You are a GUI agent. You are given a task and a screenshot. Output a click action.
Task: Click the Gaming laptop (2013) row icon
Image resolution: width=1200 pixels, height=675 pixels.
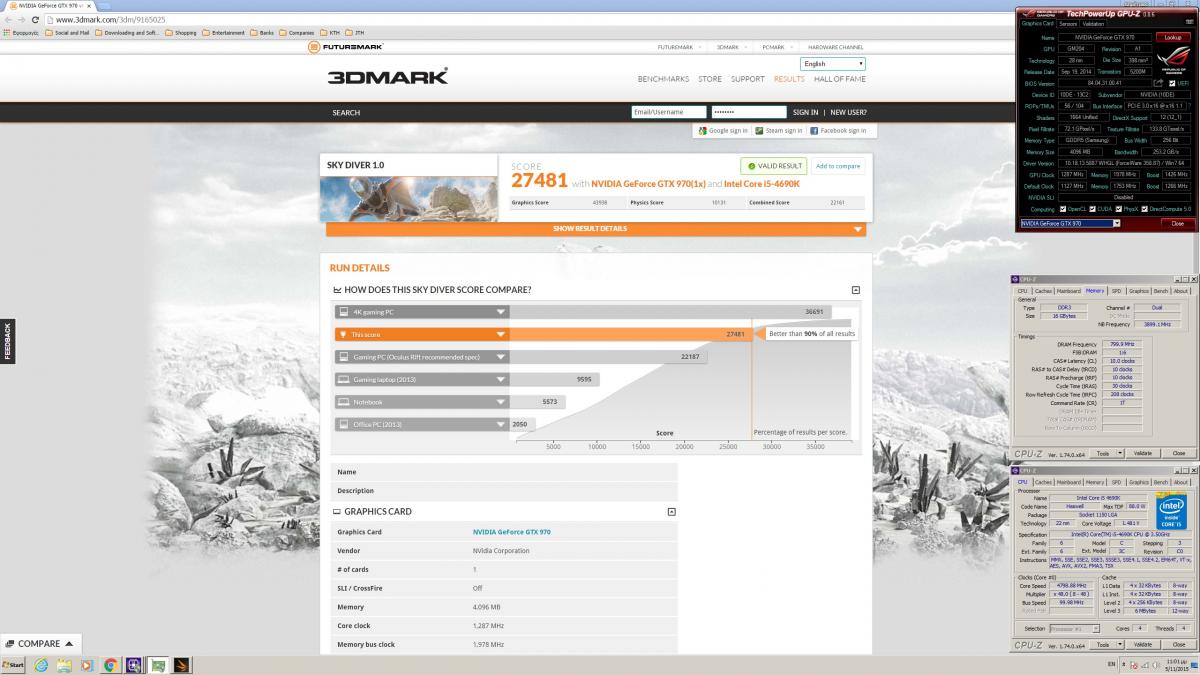pos(344,379)
